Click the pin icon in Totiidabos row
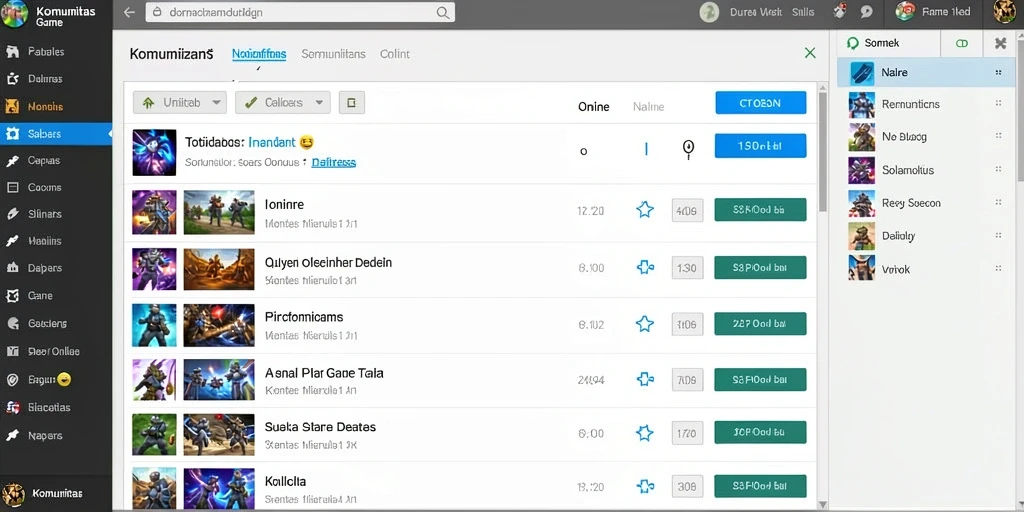 tap(687, 150)
